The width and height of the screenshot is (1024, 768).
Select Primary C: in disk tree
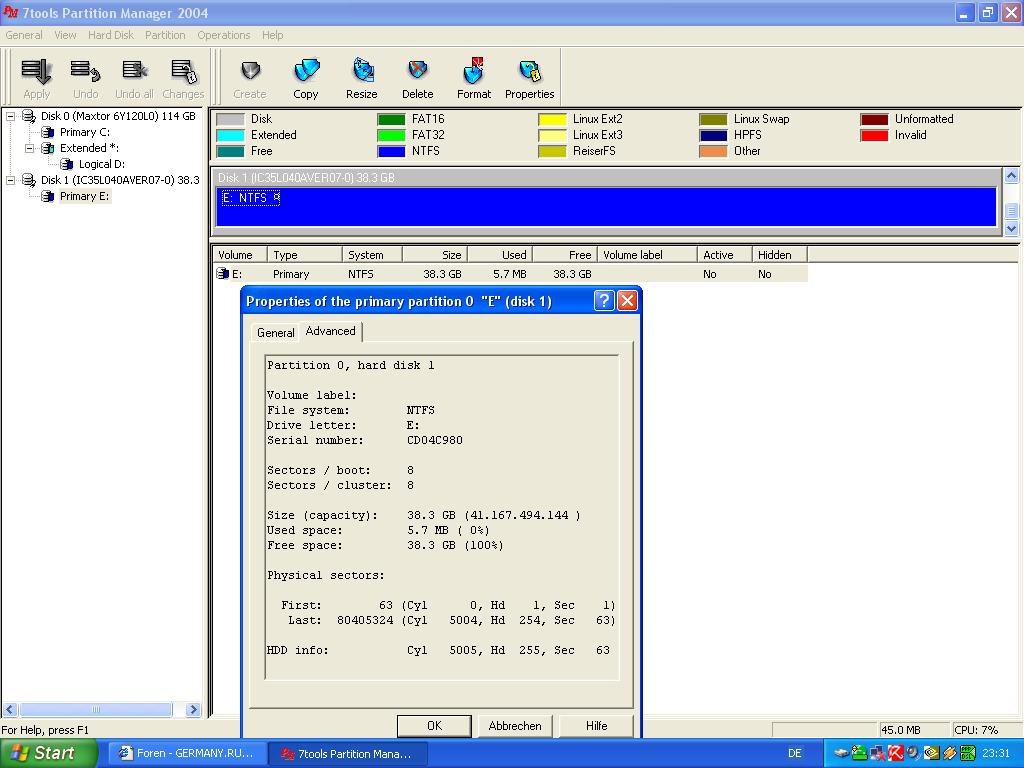(x=85, y=132)
